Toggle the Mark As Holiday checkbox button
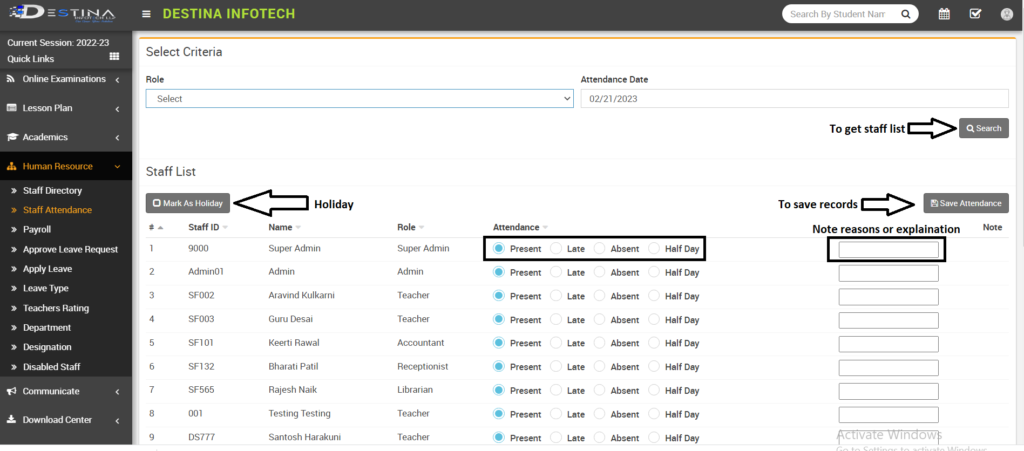The image size is (1024, 451). tap(188, 203)
